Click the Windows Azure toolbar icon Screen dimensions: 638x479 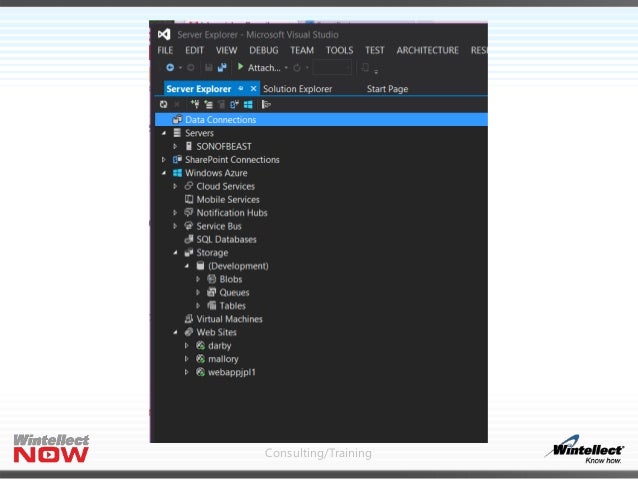click(248, 105)
